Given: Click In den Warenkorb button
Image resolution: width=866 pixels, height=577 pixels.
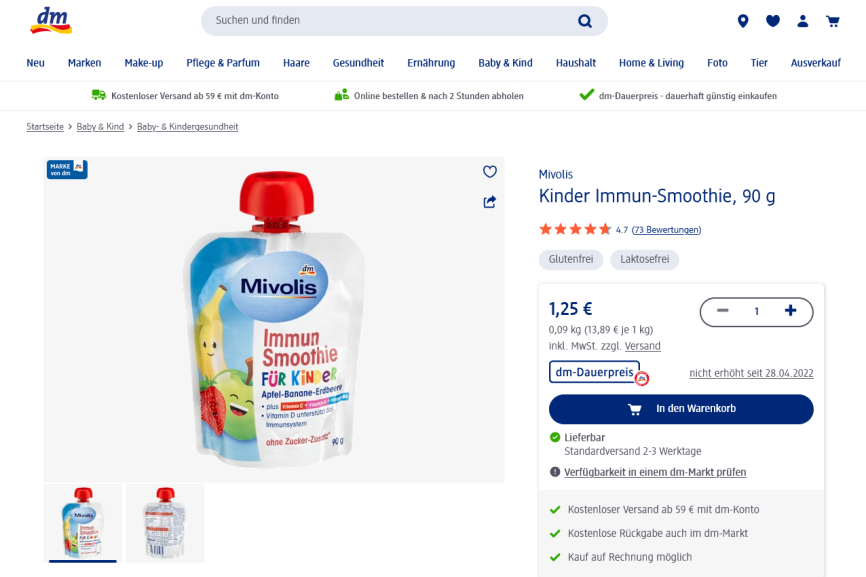Looking at the screenshot, I should click(x=681, y=409).
